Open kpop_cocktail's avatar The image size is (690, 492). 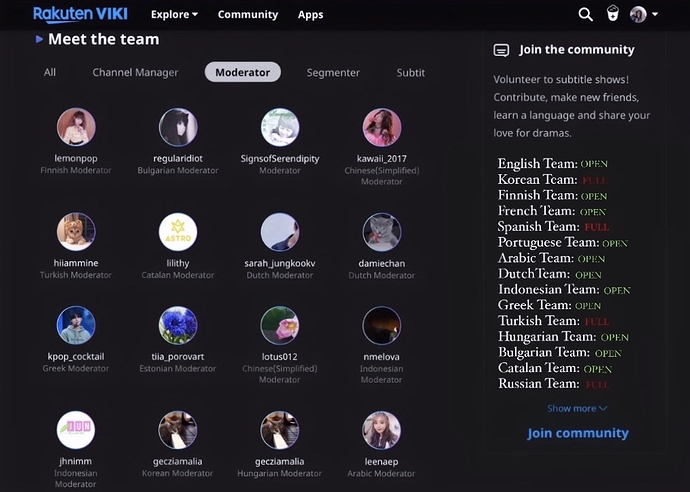[x=76, y=325]
